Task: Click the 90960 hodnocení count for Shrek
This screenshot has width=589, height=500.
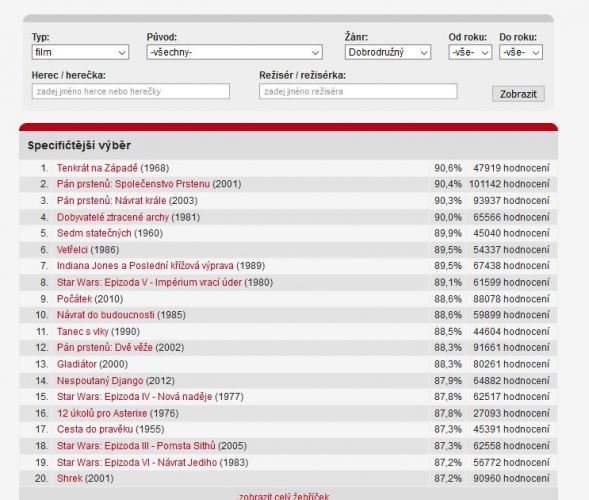Action: pyautogui.click(x=511, y=479)
